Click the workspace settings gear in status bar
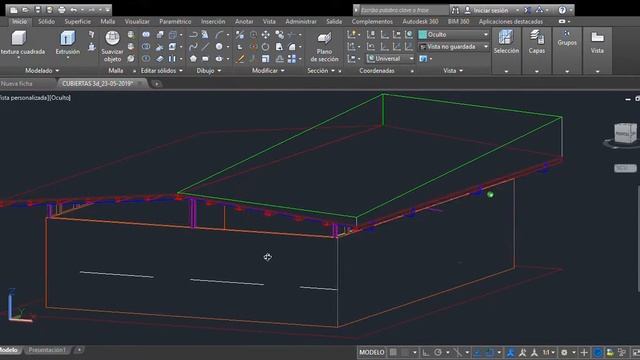Viewport: 640px width, 360px height. coord(564,352)
